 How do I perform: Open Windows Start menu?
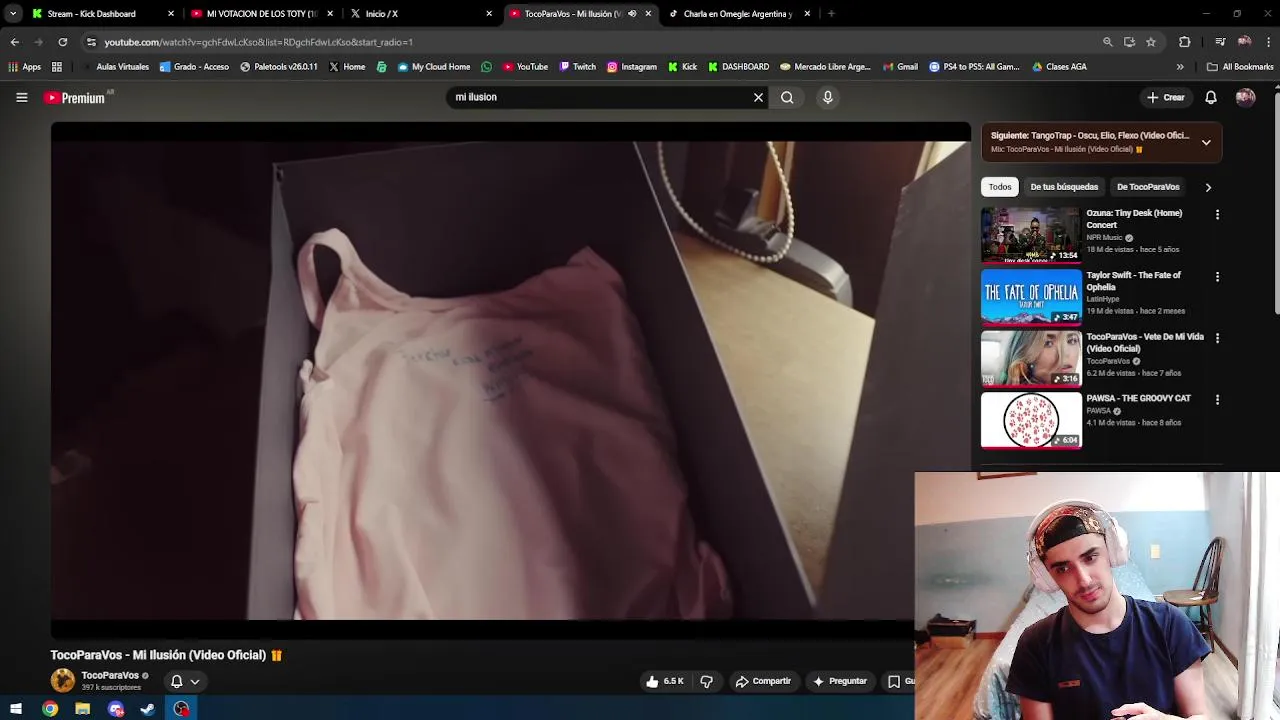click(x=16, y=708)
